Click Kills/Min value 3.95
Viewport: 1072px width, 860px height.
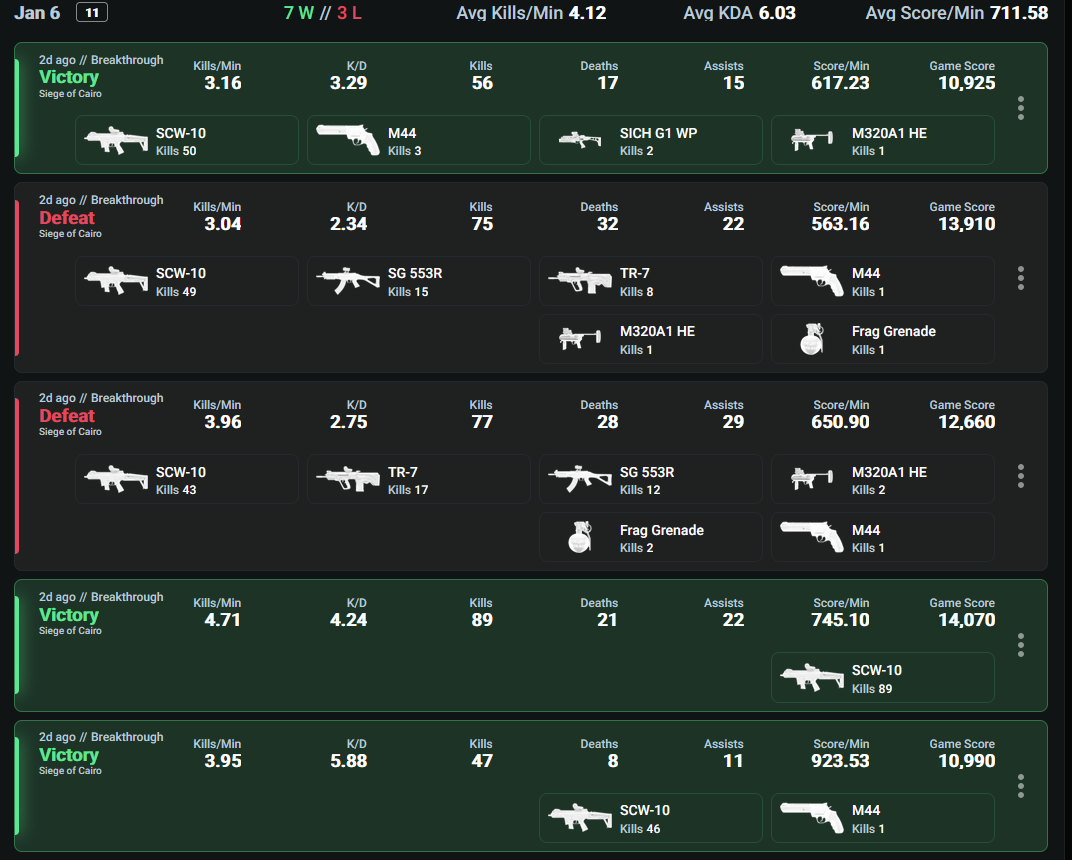pyautogui.click(x=223, y=761)
